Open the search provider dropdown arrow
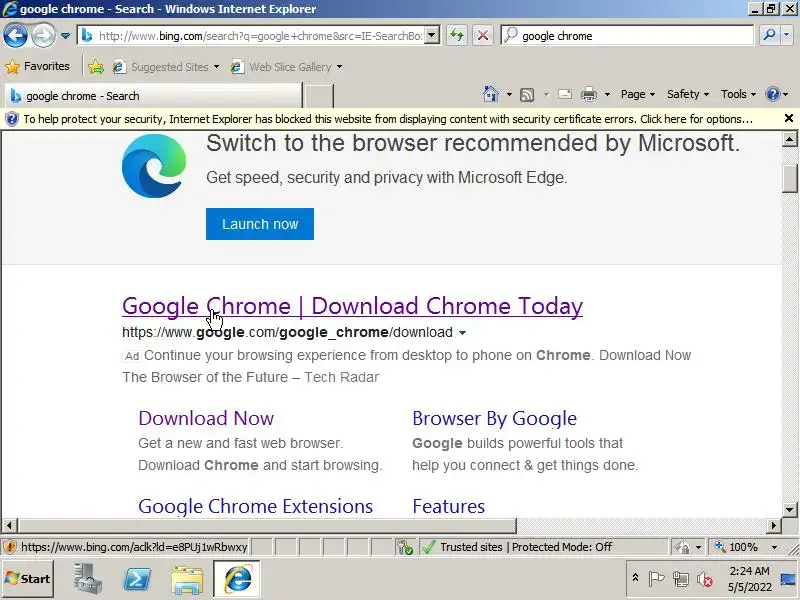This screenshot has height=600, width=800. point(786,35)
